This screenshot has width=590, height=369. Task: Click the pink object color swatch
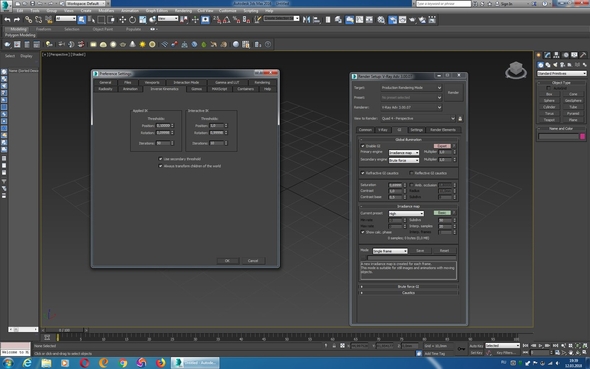click(x=582, y=137)
